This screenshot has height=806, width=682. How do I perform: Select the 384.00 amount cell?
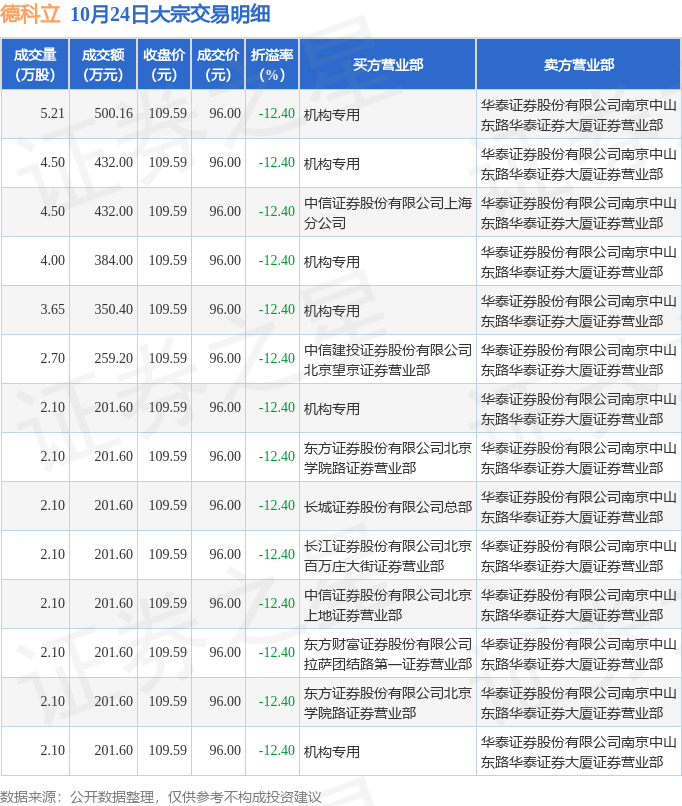coord(113,261)
